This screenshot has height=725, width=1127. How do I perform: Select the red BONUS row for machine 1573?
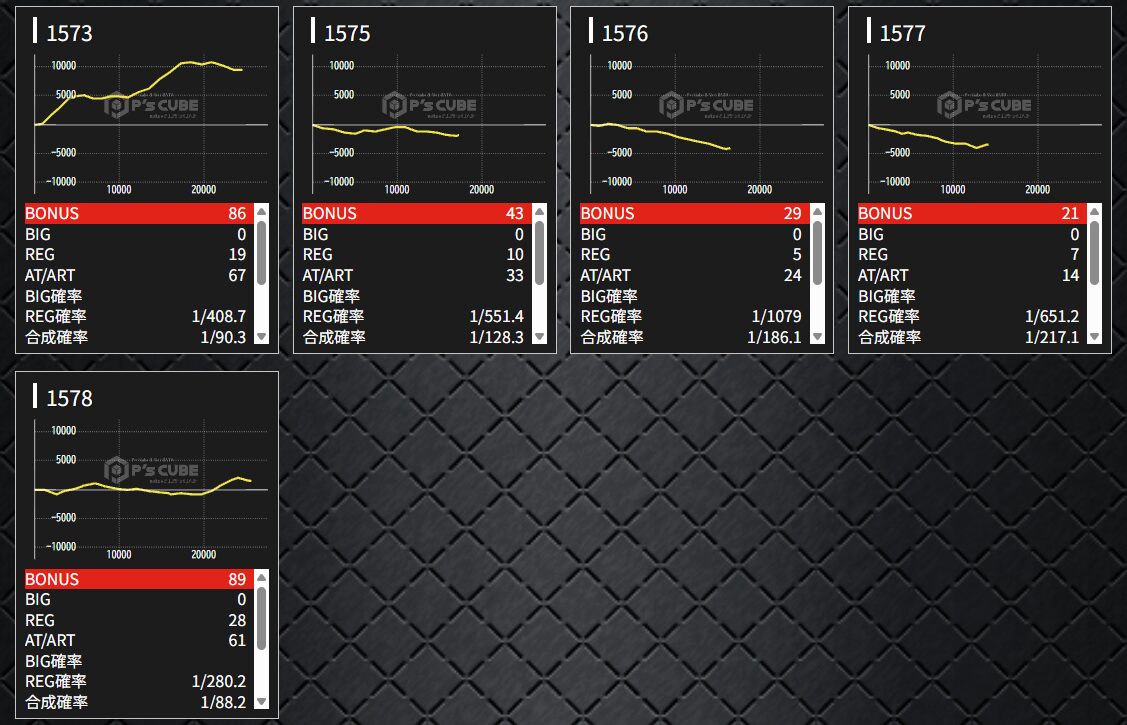pyautogui.click(x=136, y=213)
